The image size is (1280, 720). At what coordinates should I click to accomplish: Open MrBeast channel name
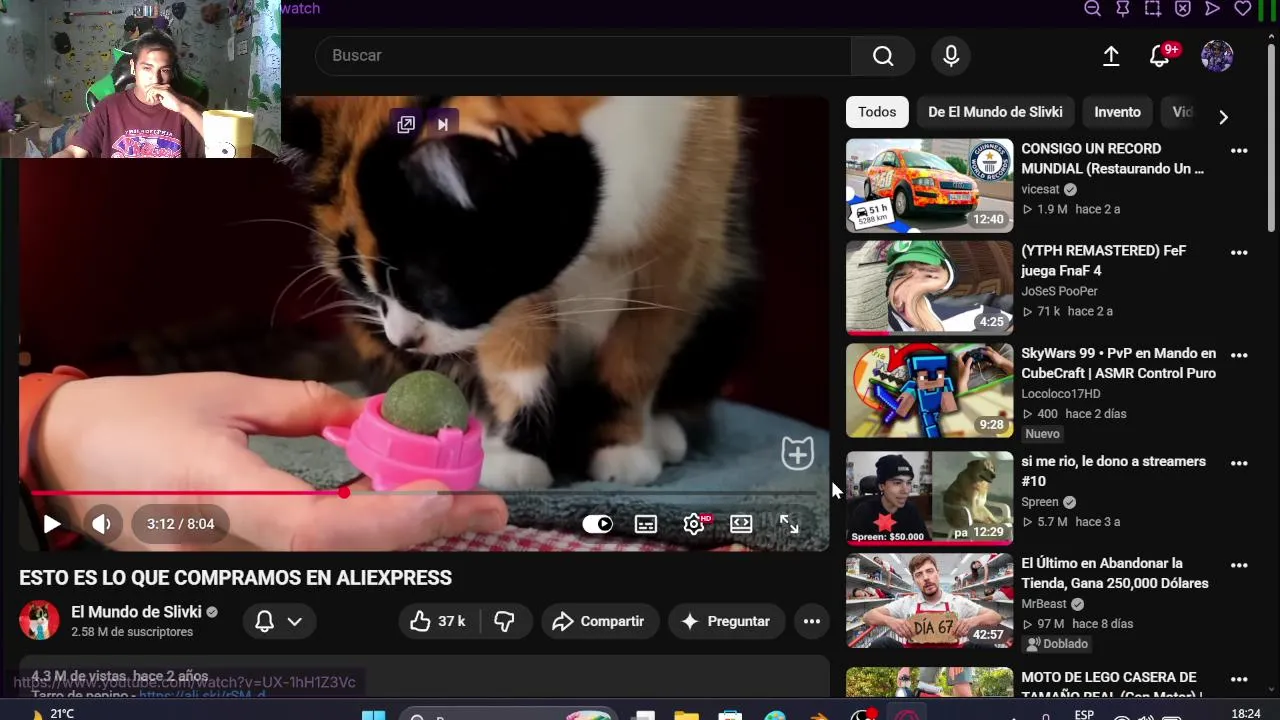(x=1043, y=603)
